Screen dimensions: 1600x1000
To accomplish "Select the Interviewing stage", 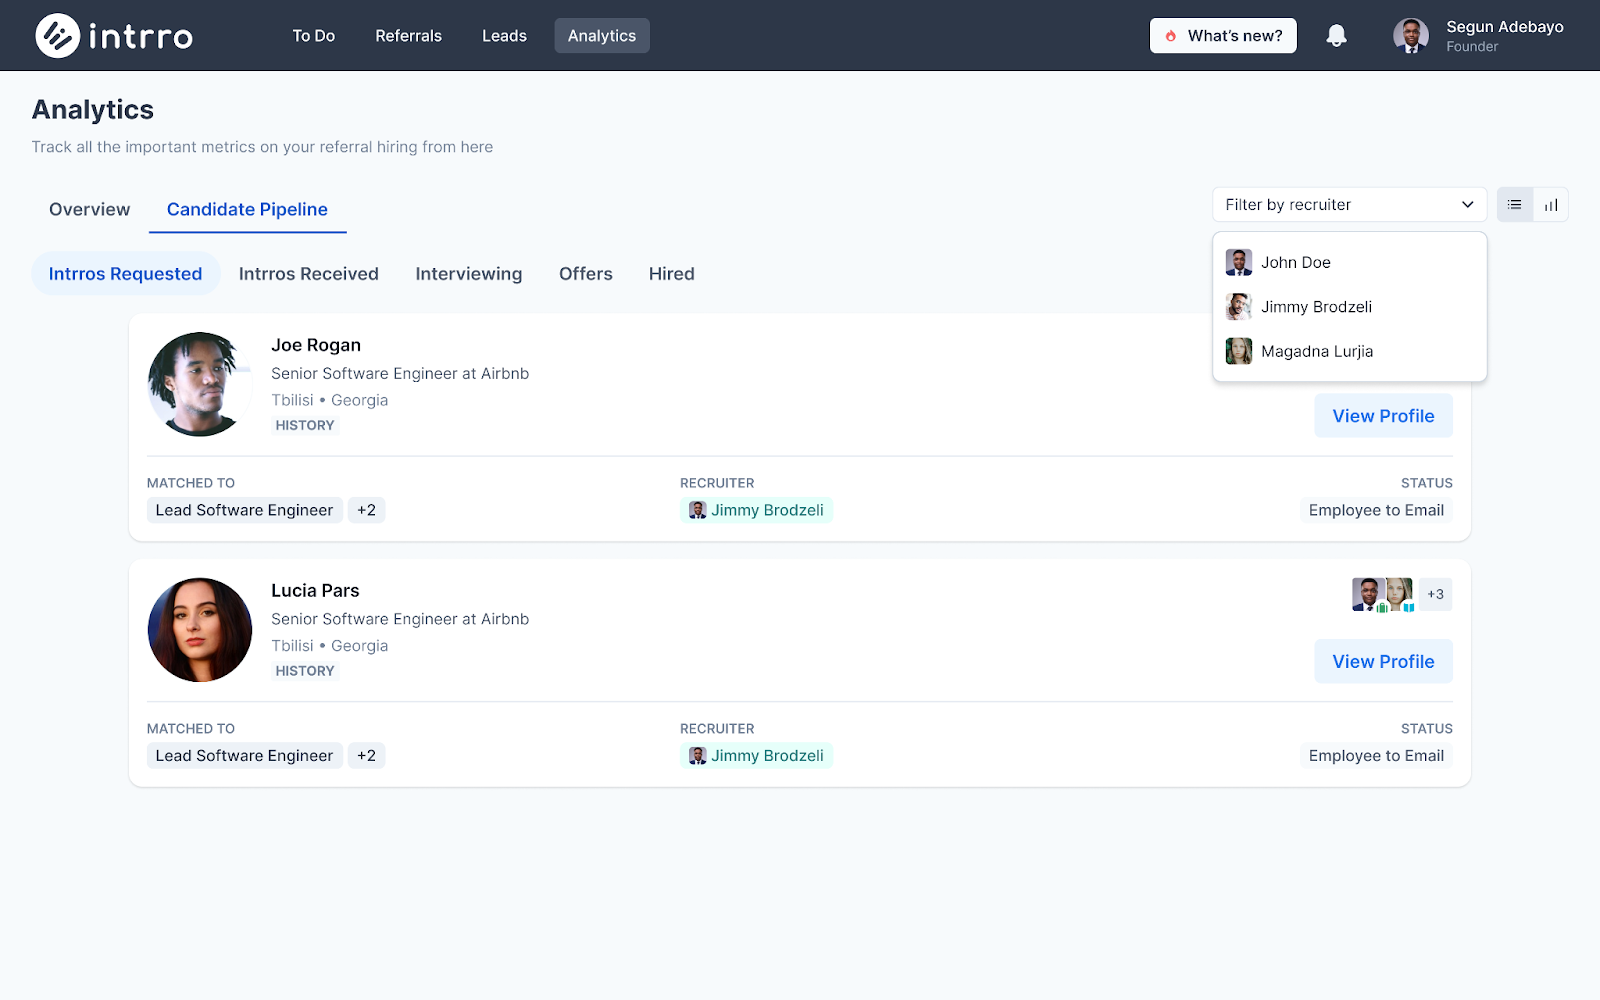I will point(469,274).
